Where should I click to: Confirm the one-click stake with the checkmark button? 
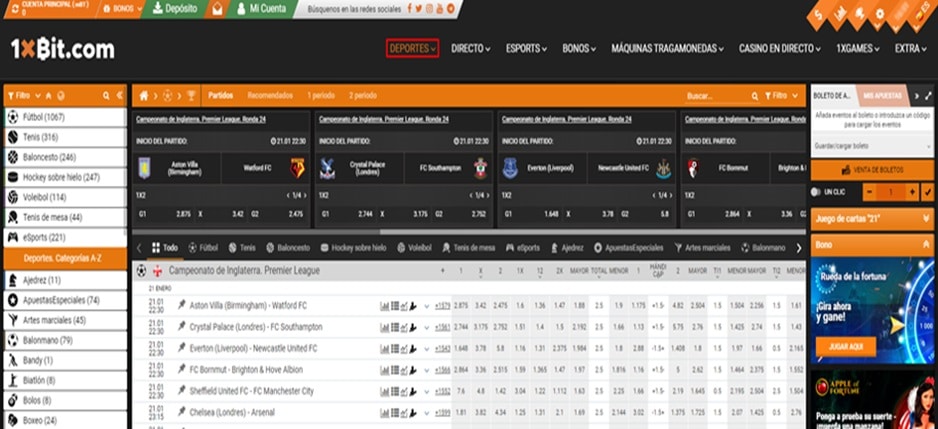point(928,192)
